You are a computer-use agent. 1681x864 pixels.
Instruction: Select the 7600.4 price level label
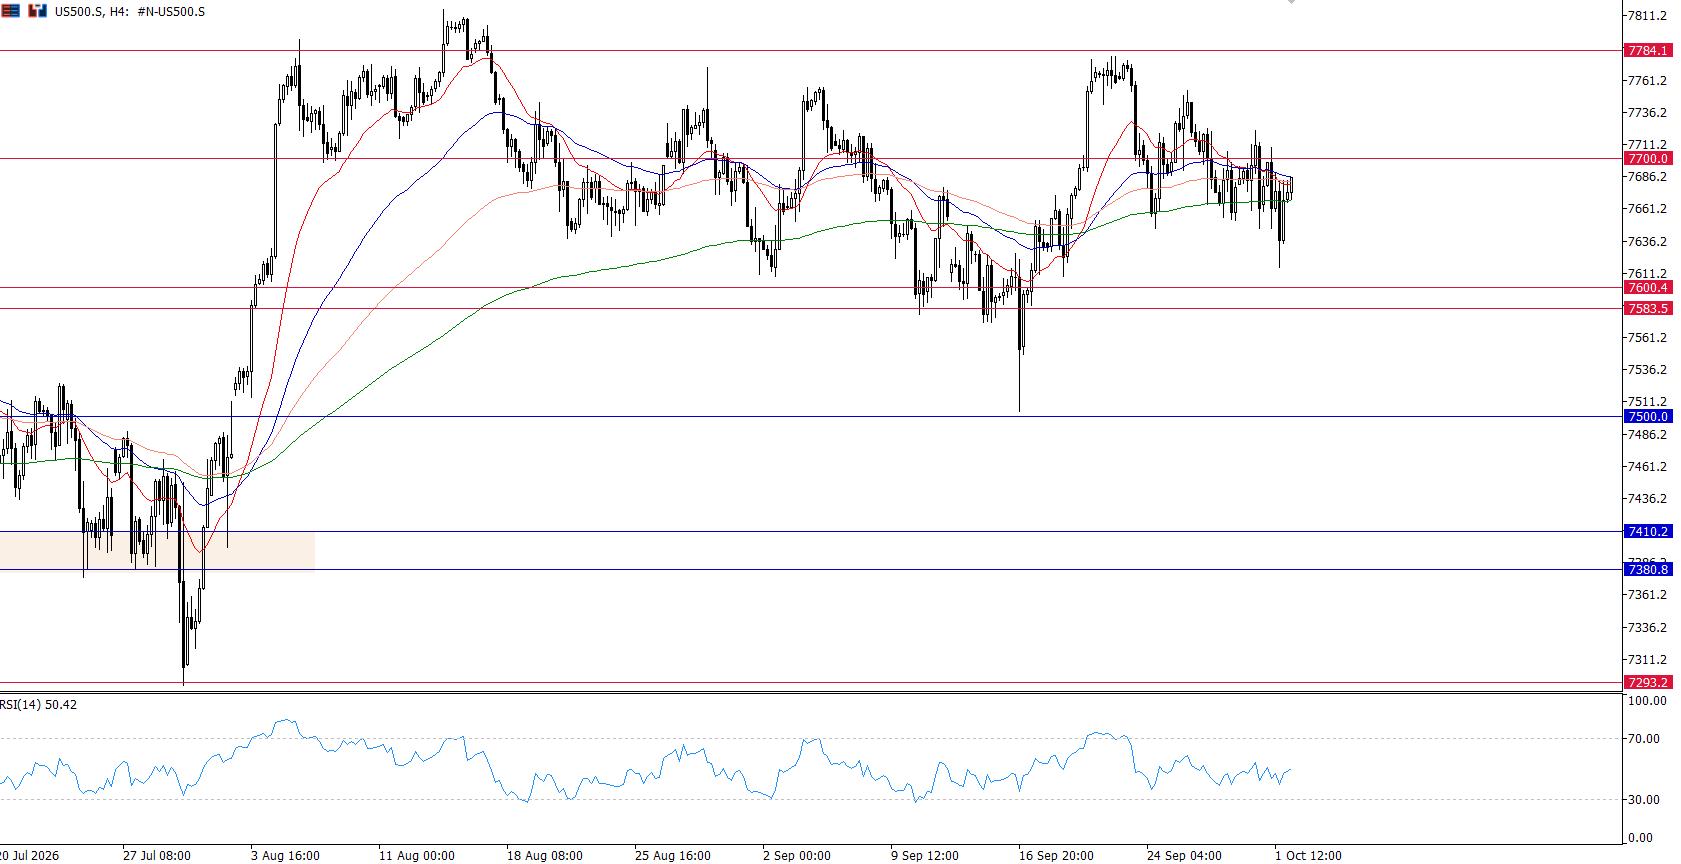(x=1647, y=287)
